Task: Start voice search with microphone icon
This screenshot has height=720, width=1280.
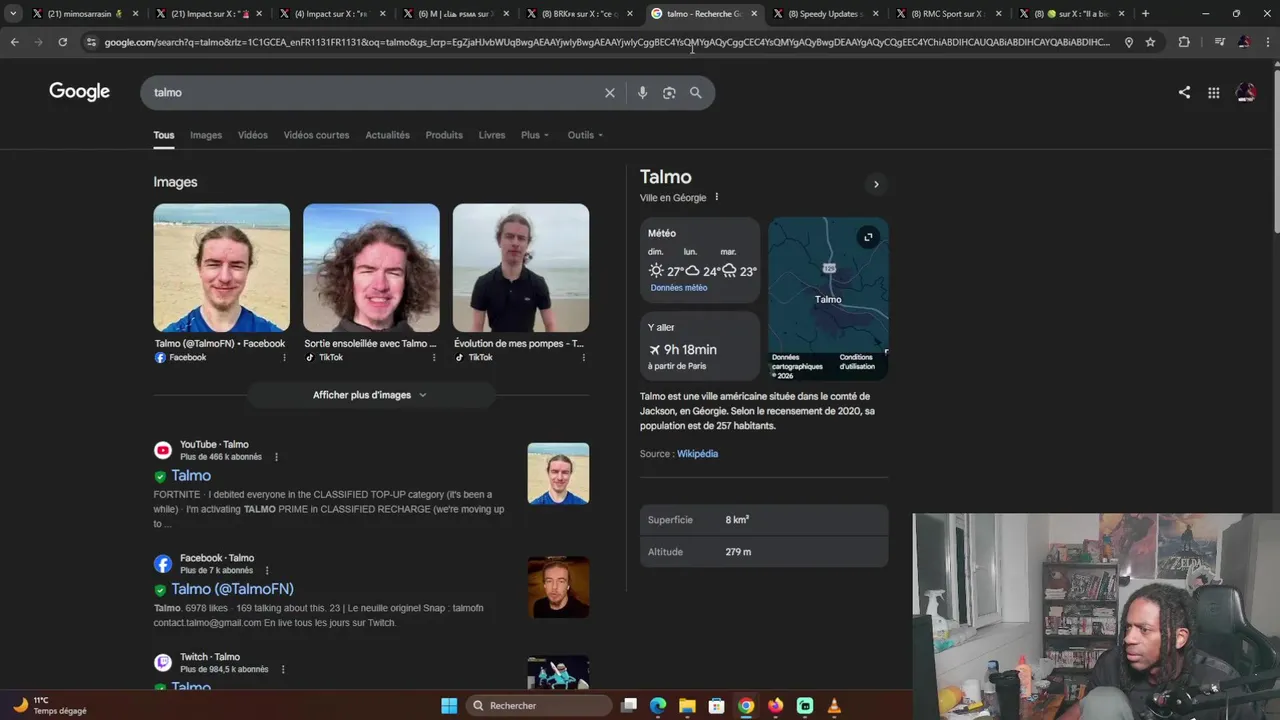Action: pyautogui.click(x=642, y=92)
